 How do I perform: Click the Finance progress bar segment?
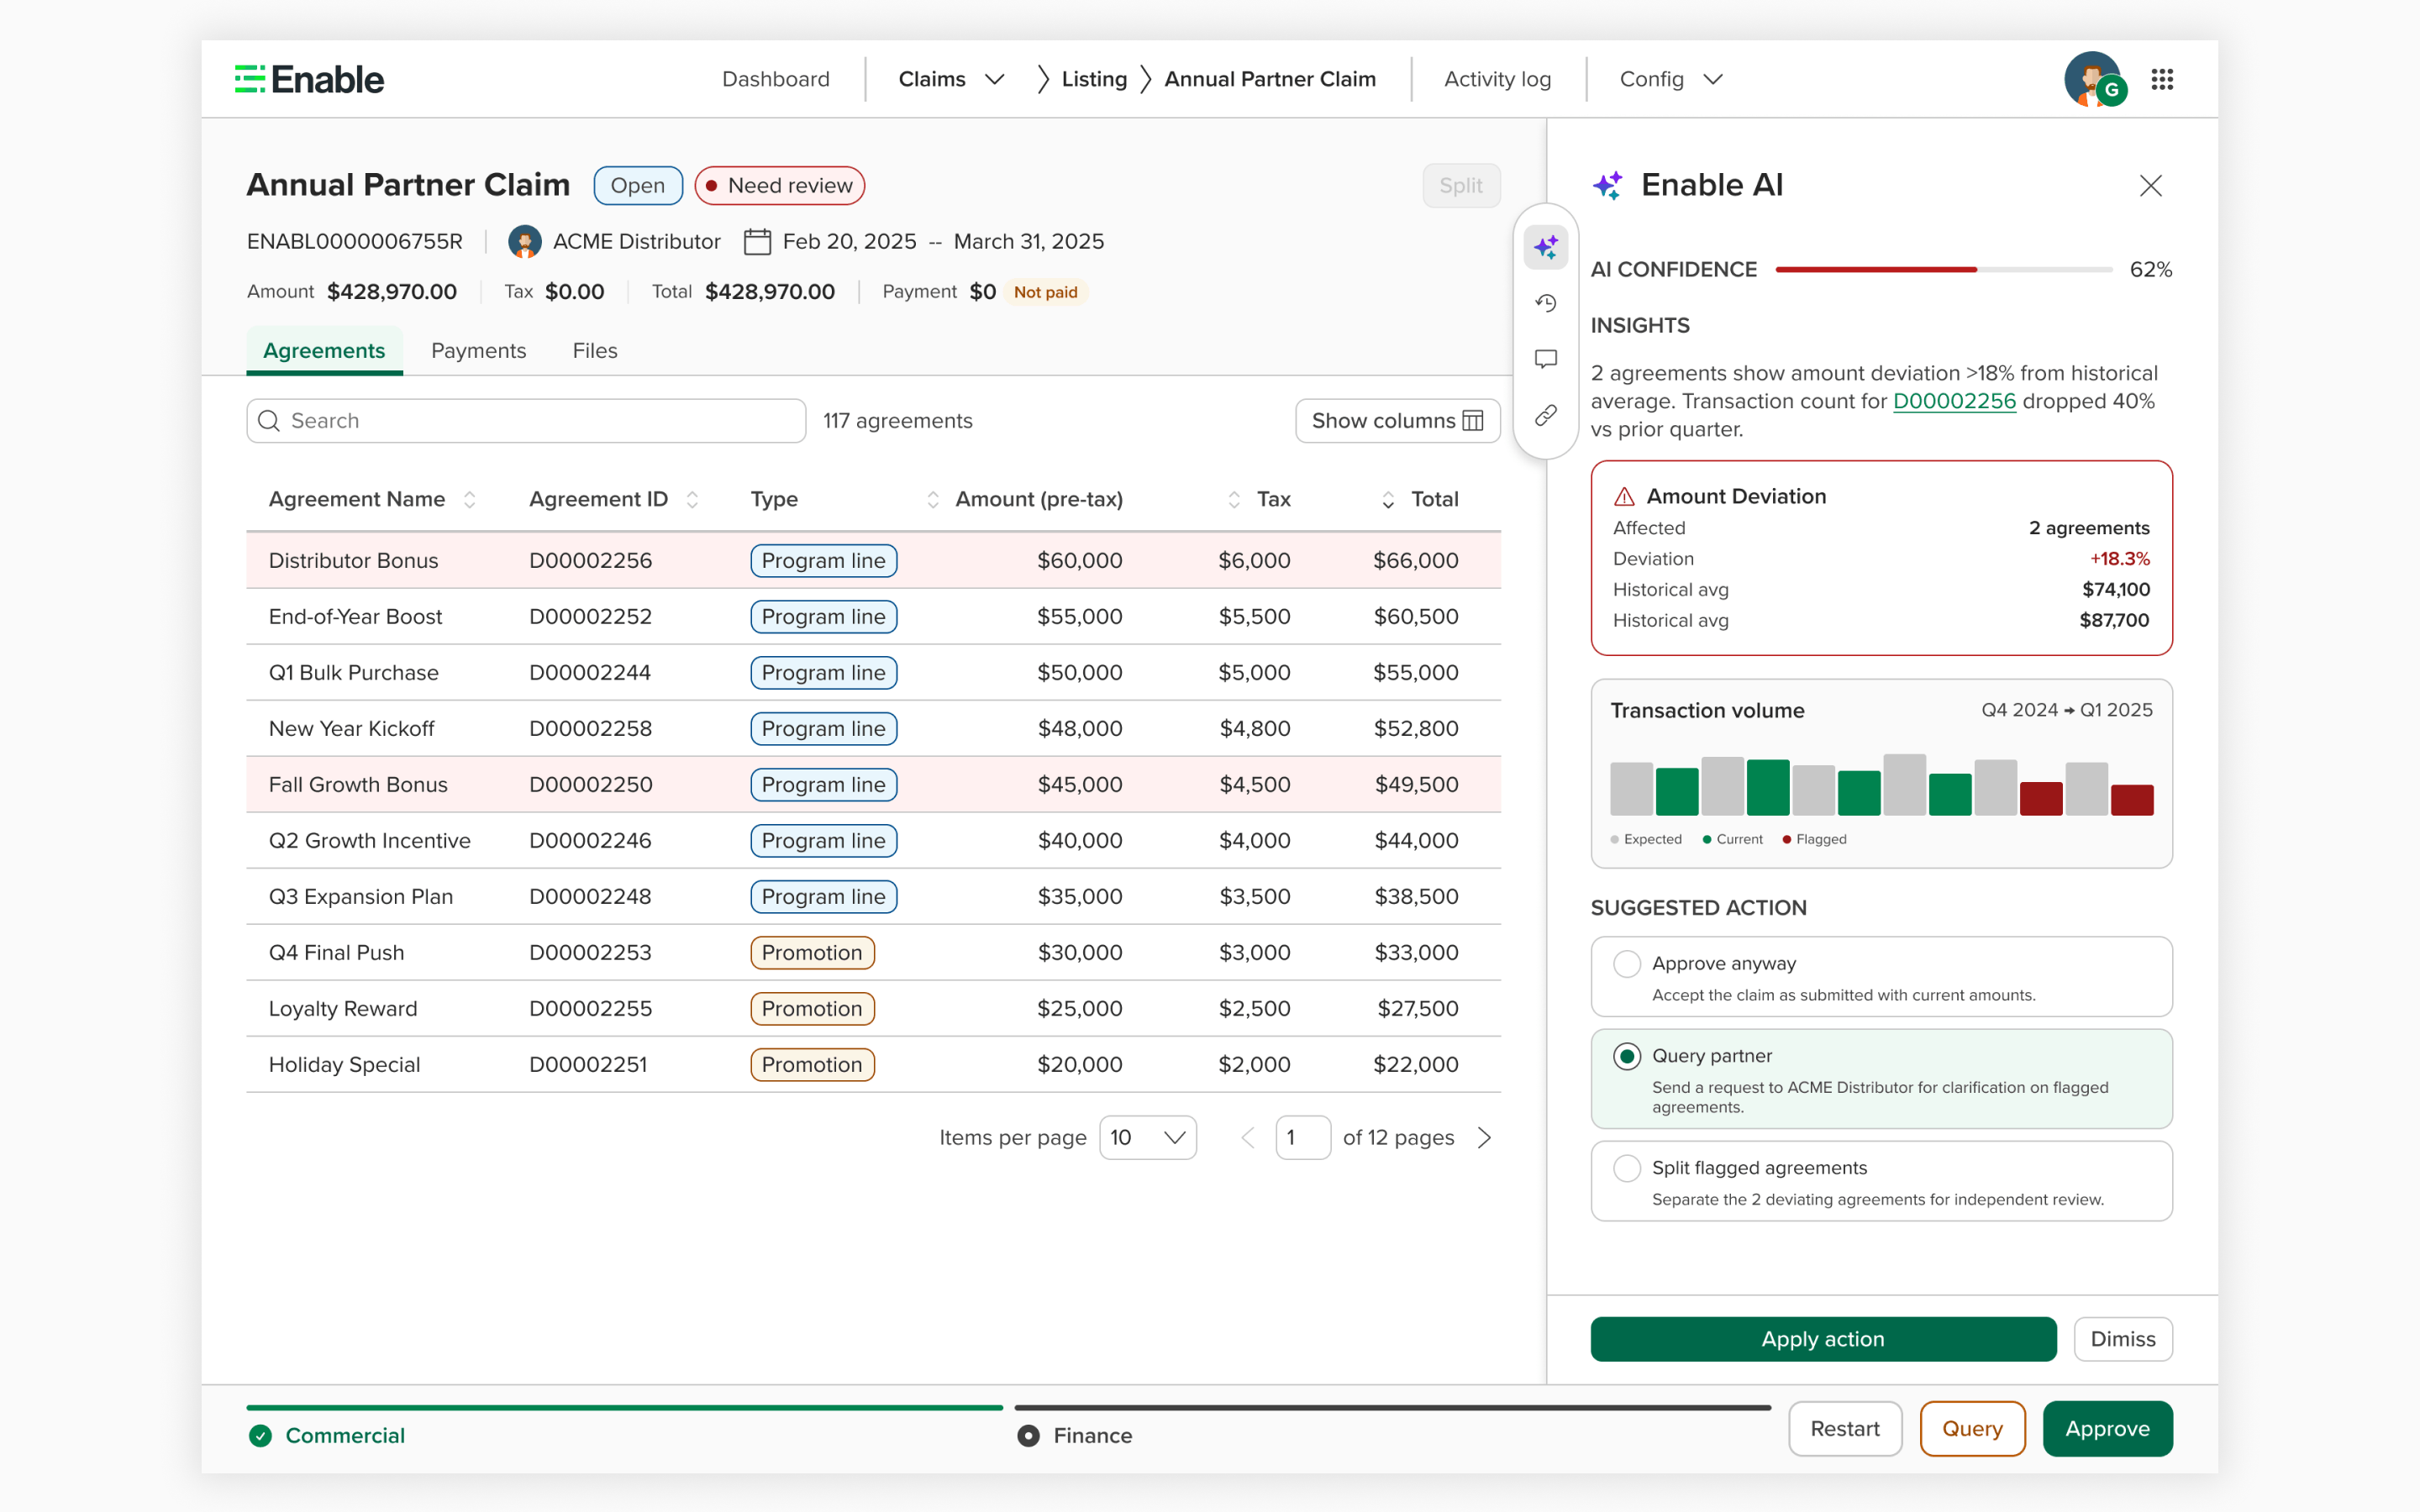pyautogui.click(x=1393, y=1408)
